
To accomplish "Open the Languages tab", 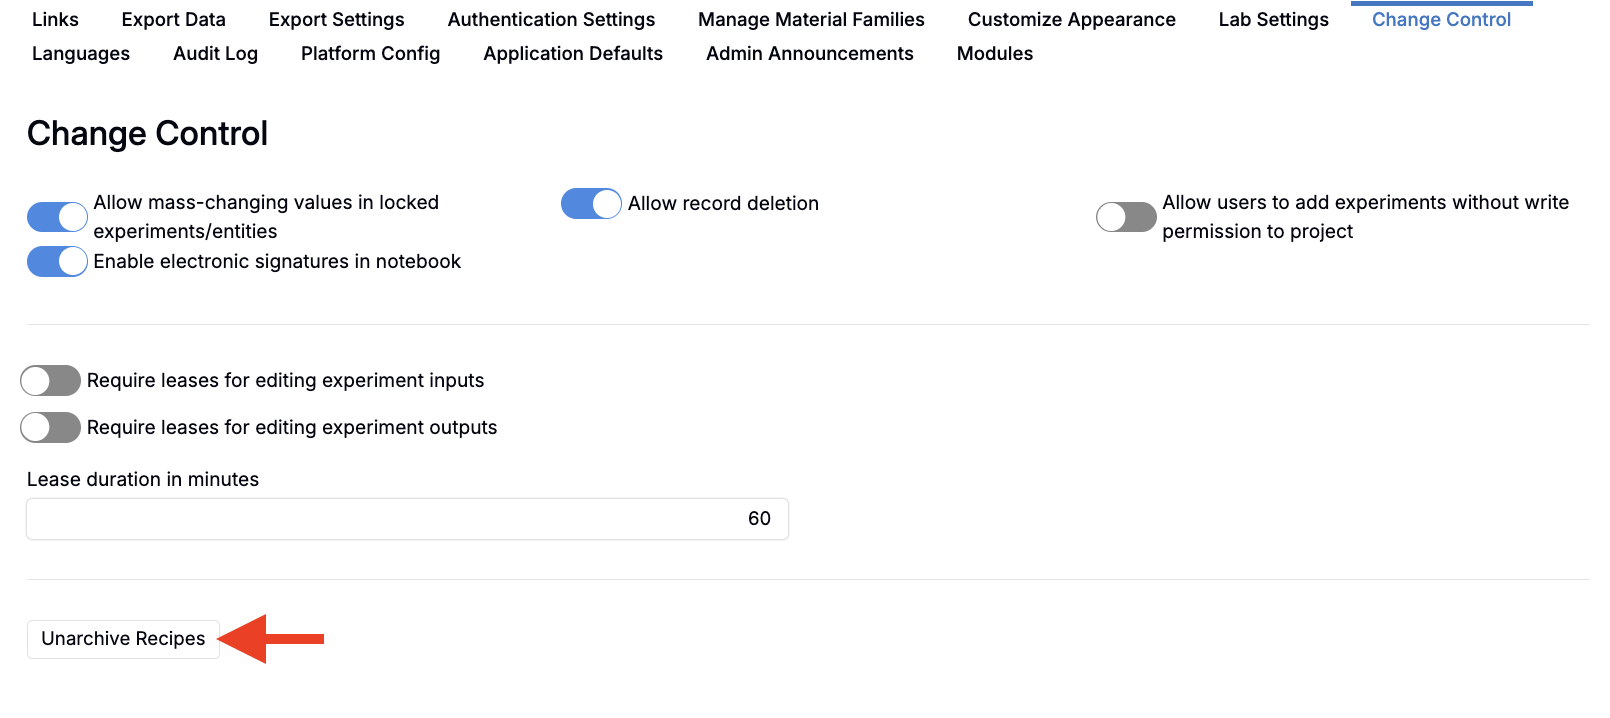I will point(81,54).
